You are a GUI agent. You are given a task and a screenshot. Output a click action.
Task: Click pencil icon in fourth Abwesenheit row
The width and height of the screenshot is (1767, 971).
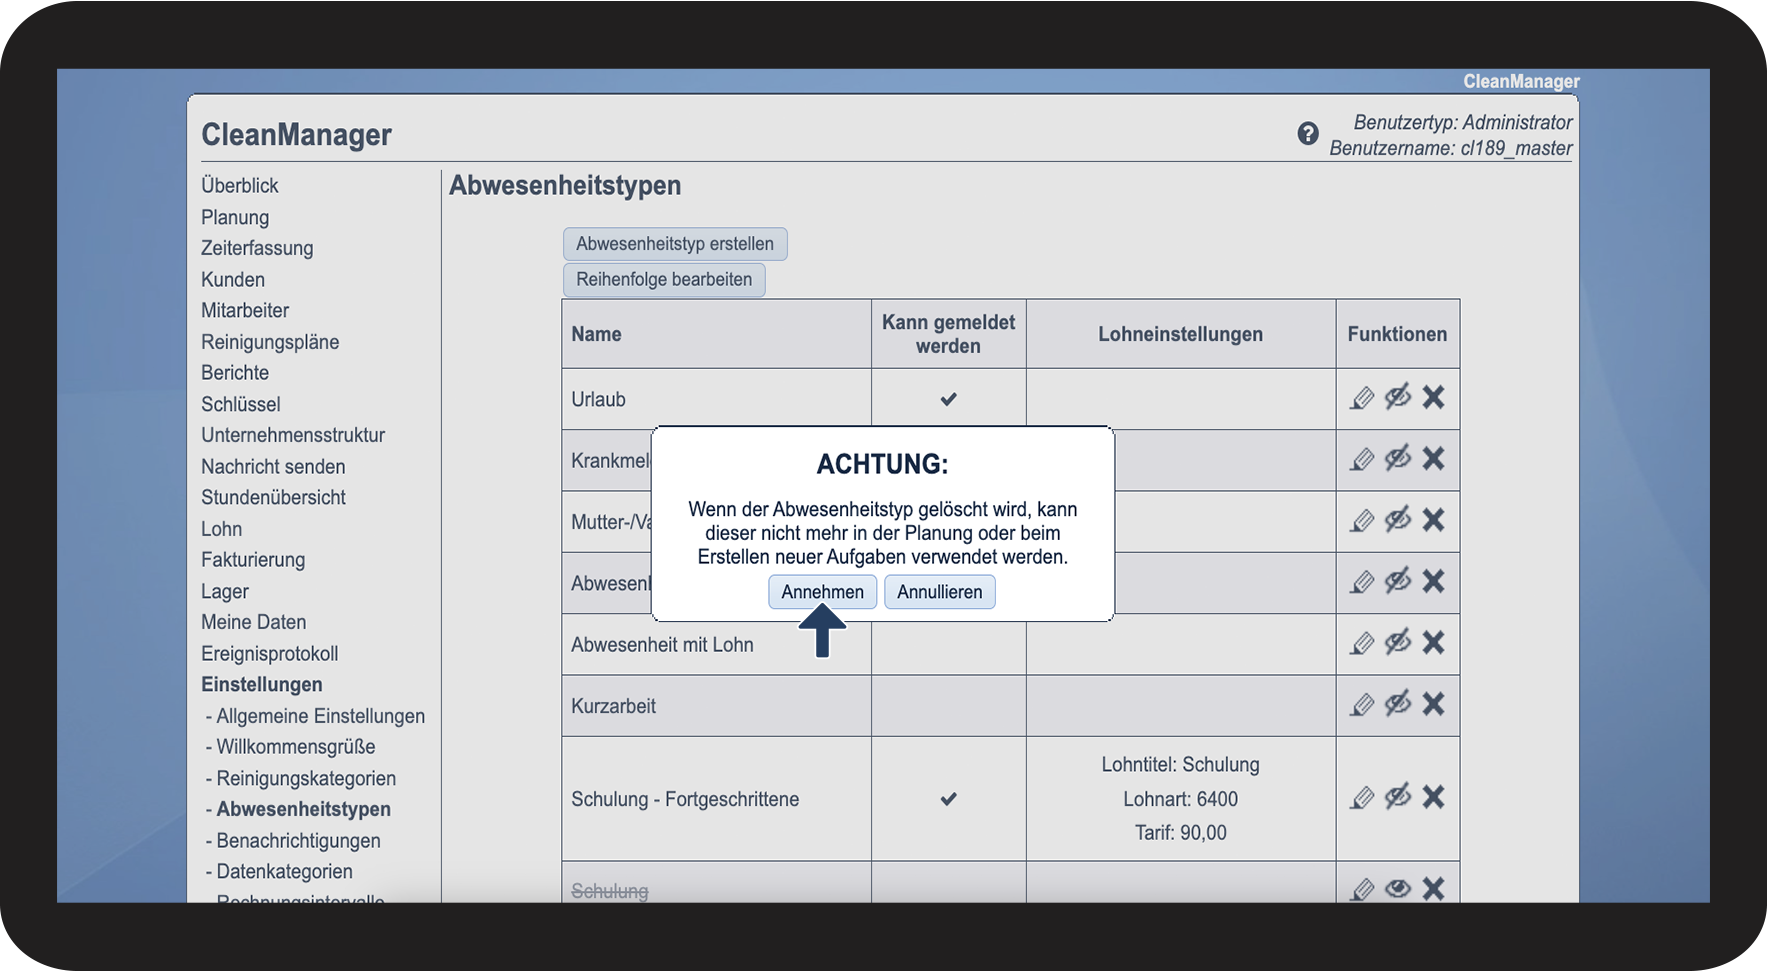point(1362,582)
